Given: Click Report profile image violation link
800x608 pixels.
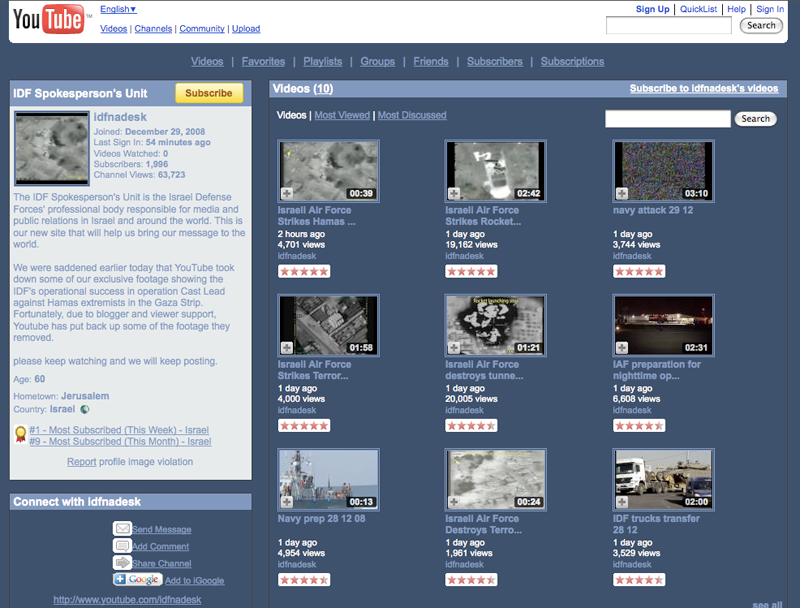Looking at the screenshot, I should tap(82, 462).
